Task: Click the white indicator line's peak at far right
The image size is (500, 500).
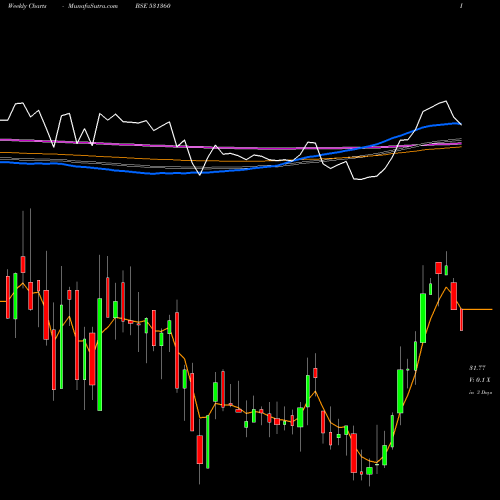Action: pyautogui.click(x=446, y=101)
